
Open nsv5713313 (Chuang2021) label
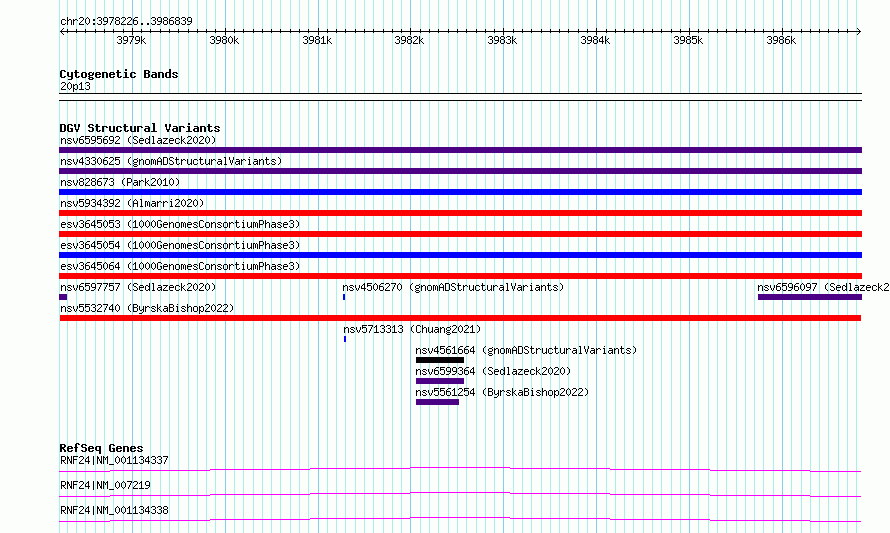(x=412, y=329)
